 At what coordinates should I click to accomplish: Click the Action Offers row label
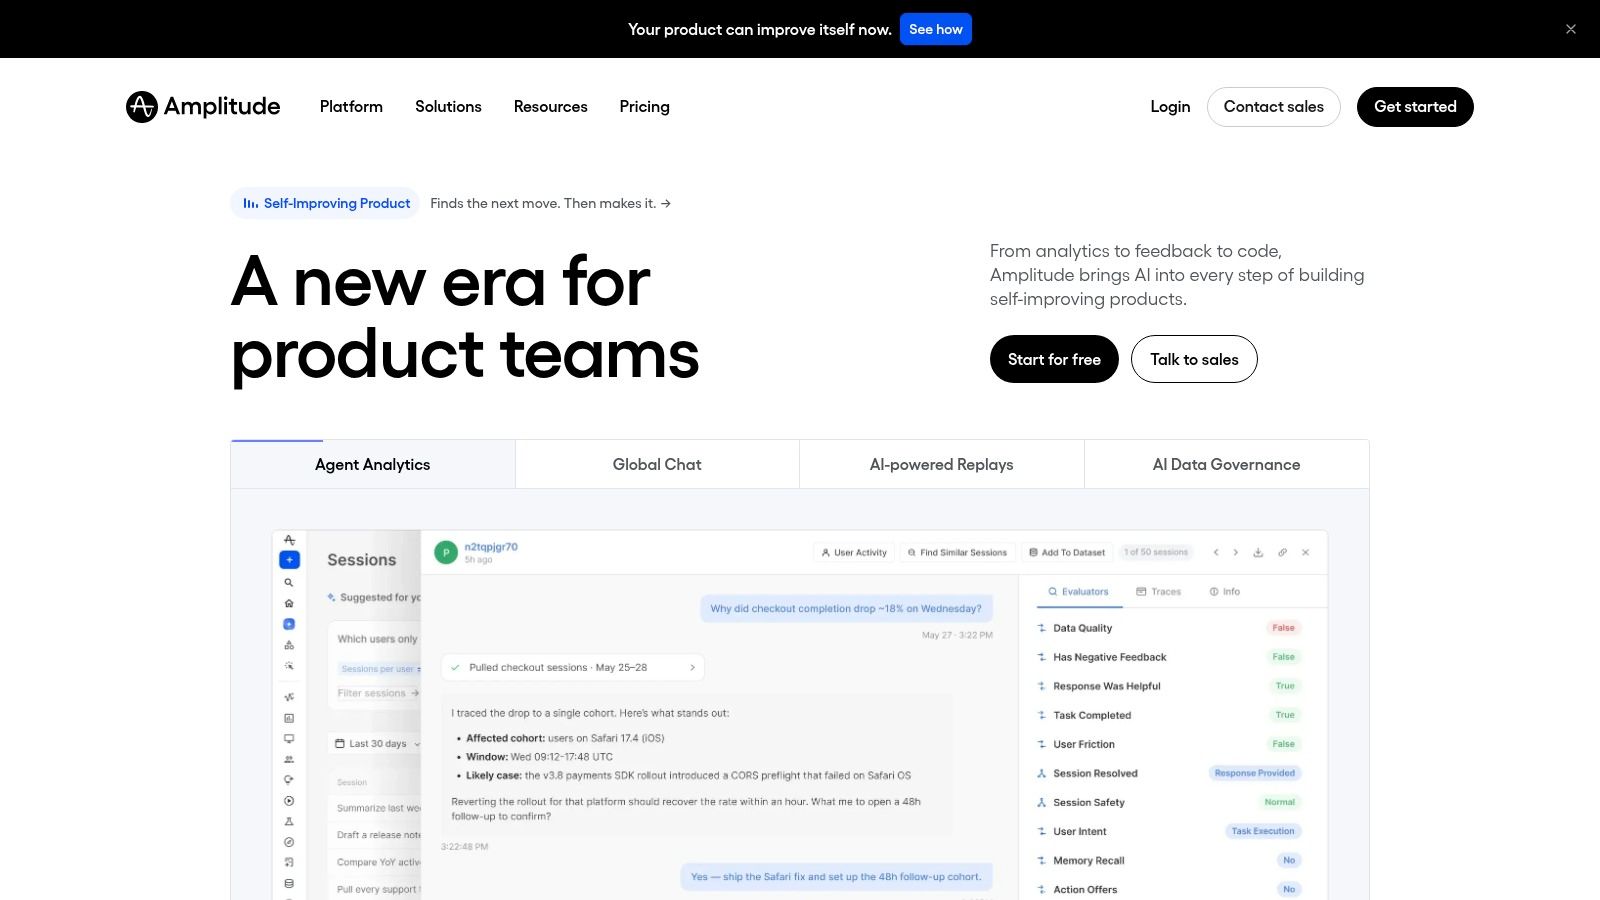(x=1085, y=889)
